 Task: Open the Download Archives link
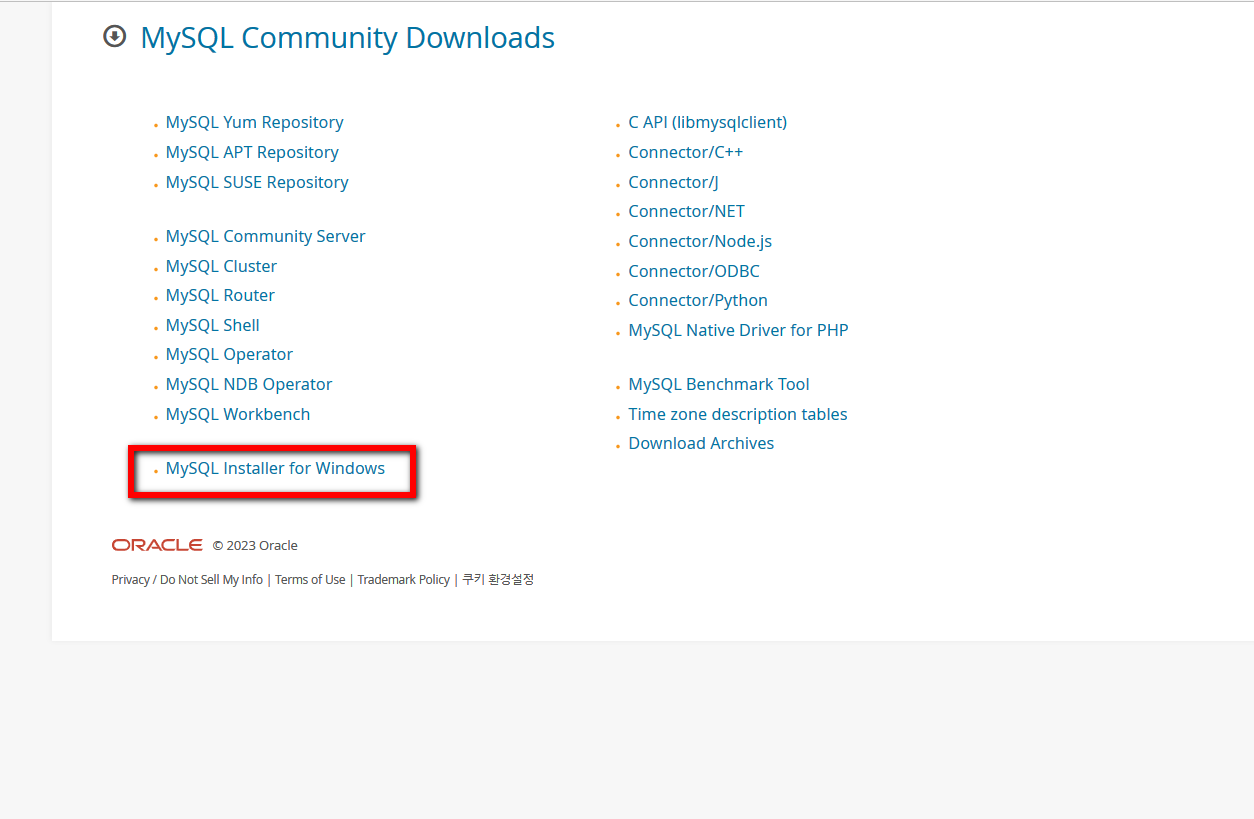(x=701, y=444)
